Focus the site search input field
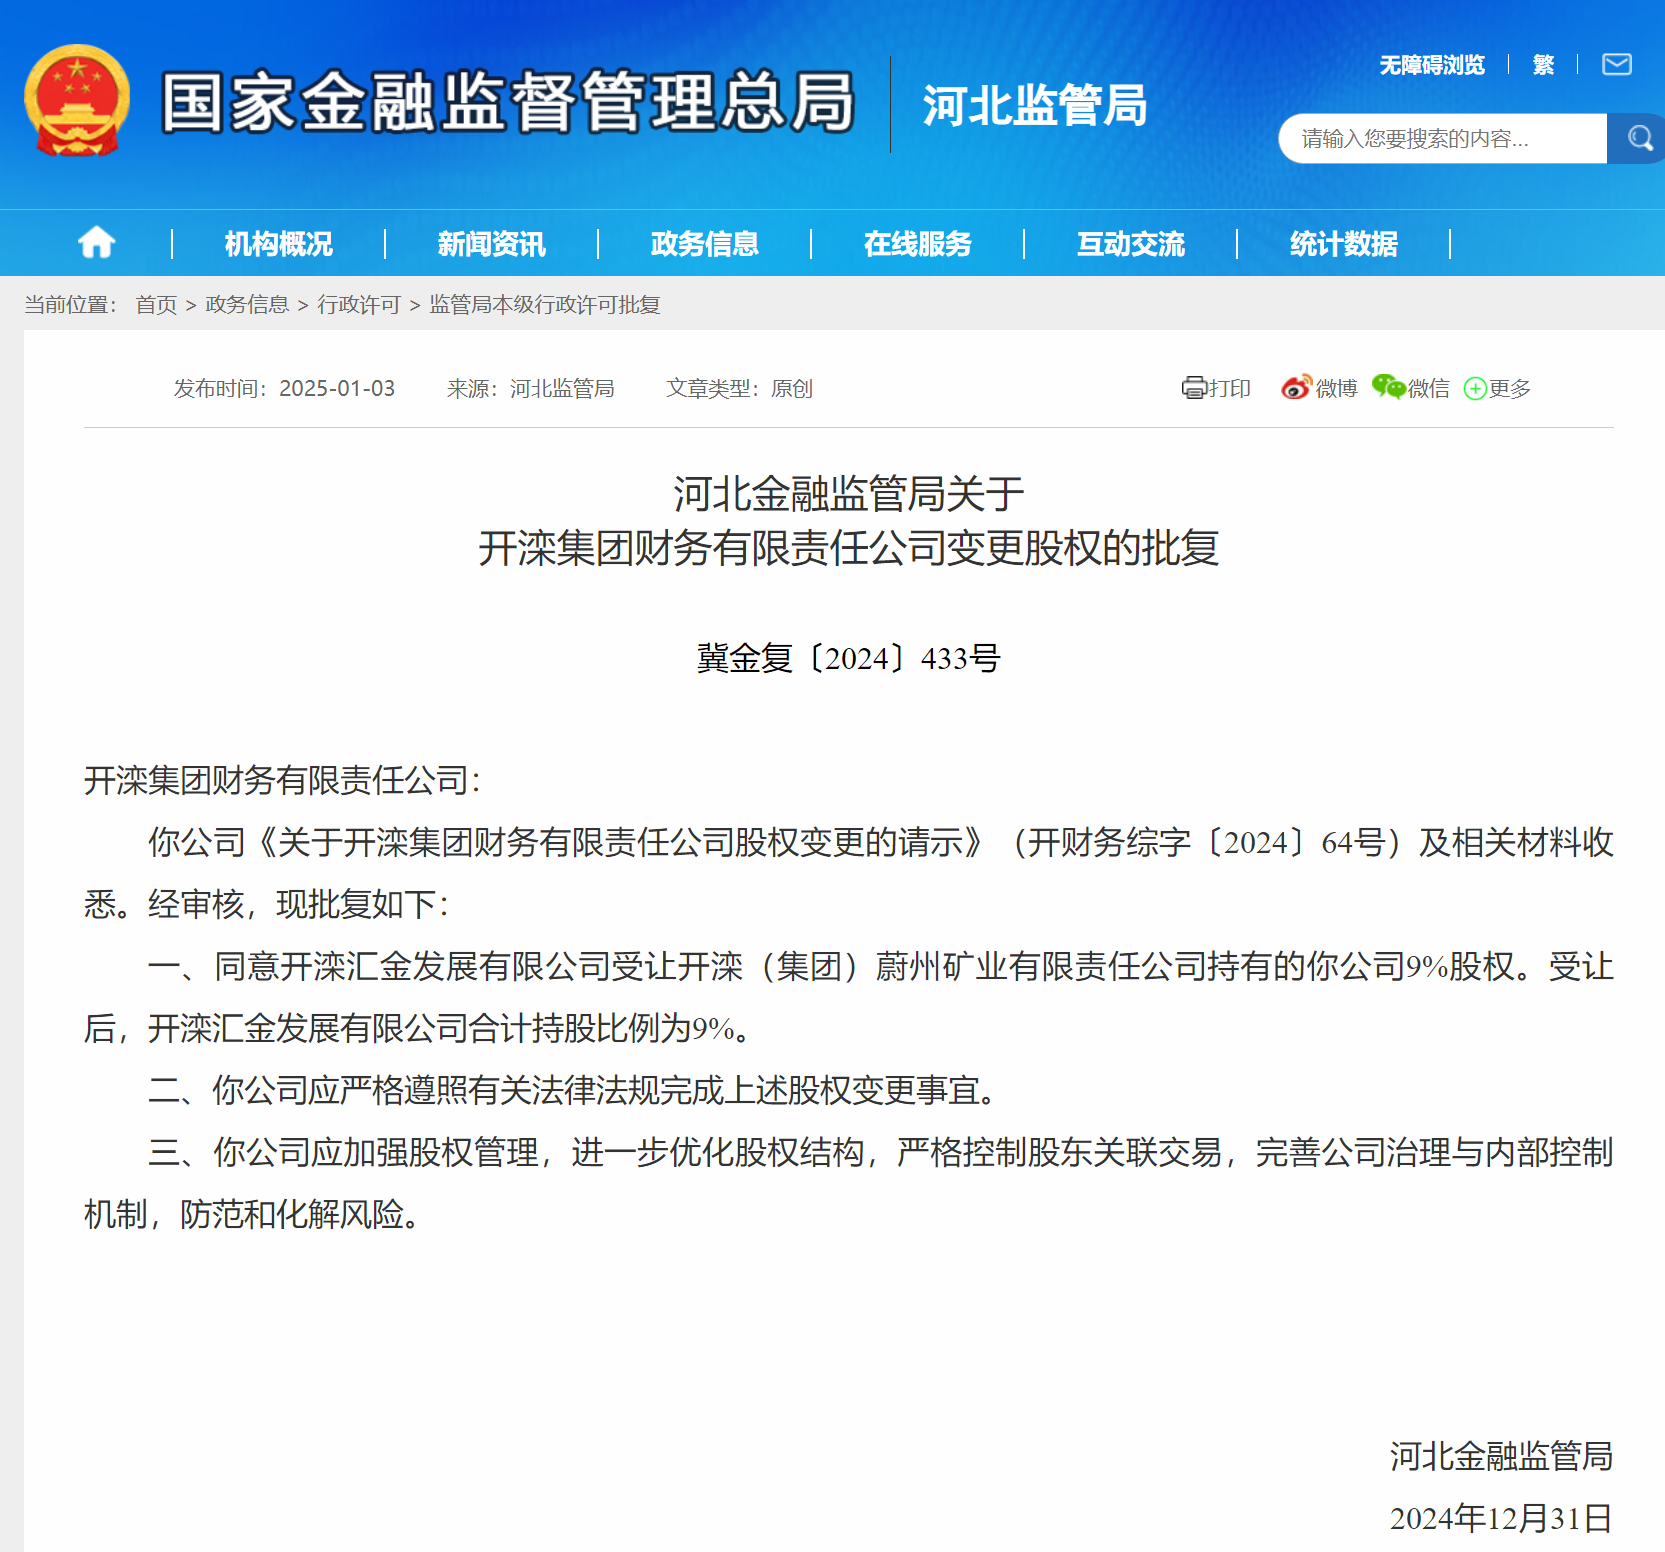Image resolution: width=1665 pixels, height=1552 pixels. pos(1440,139)
